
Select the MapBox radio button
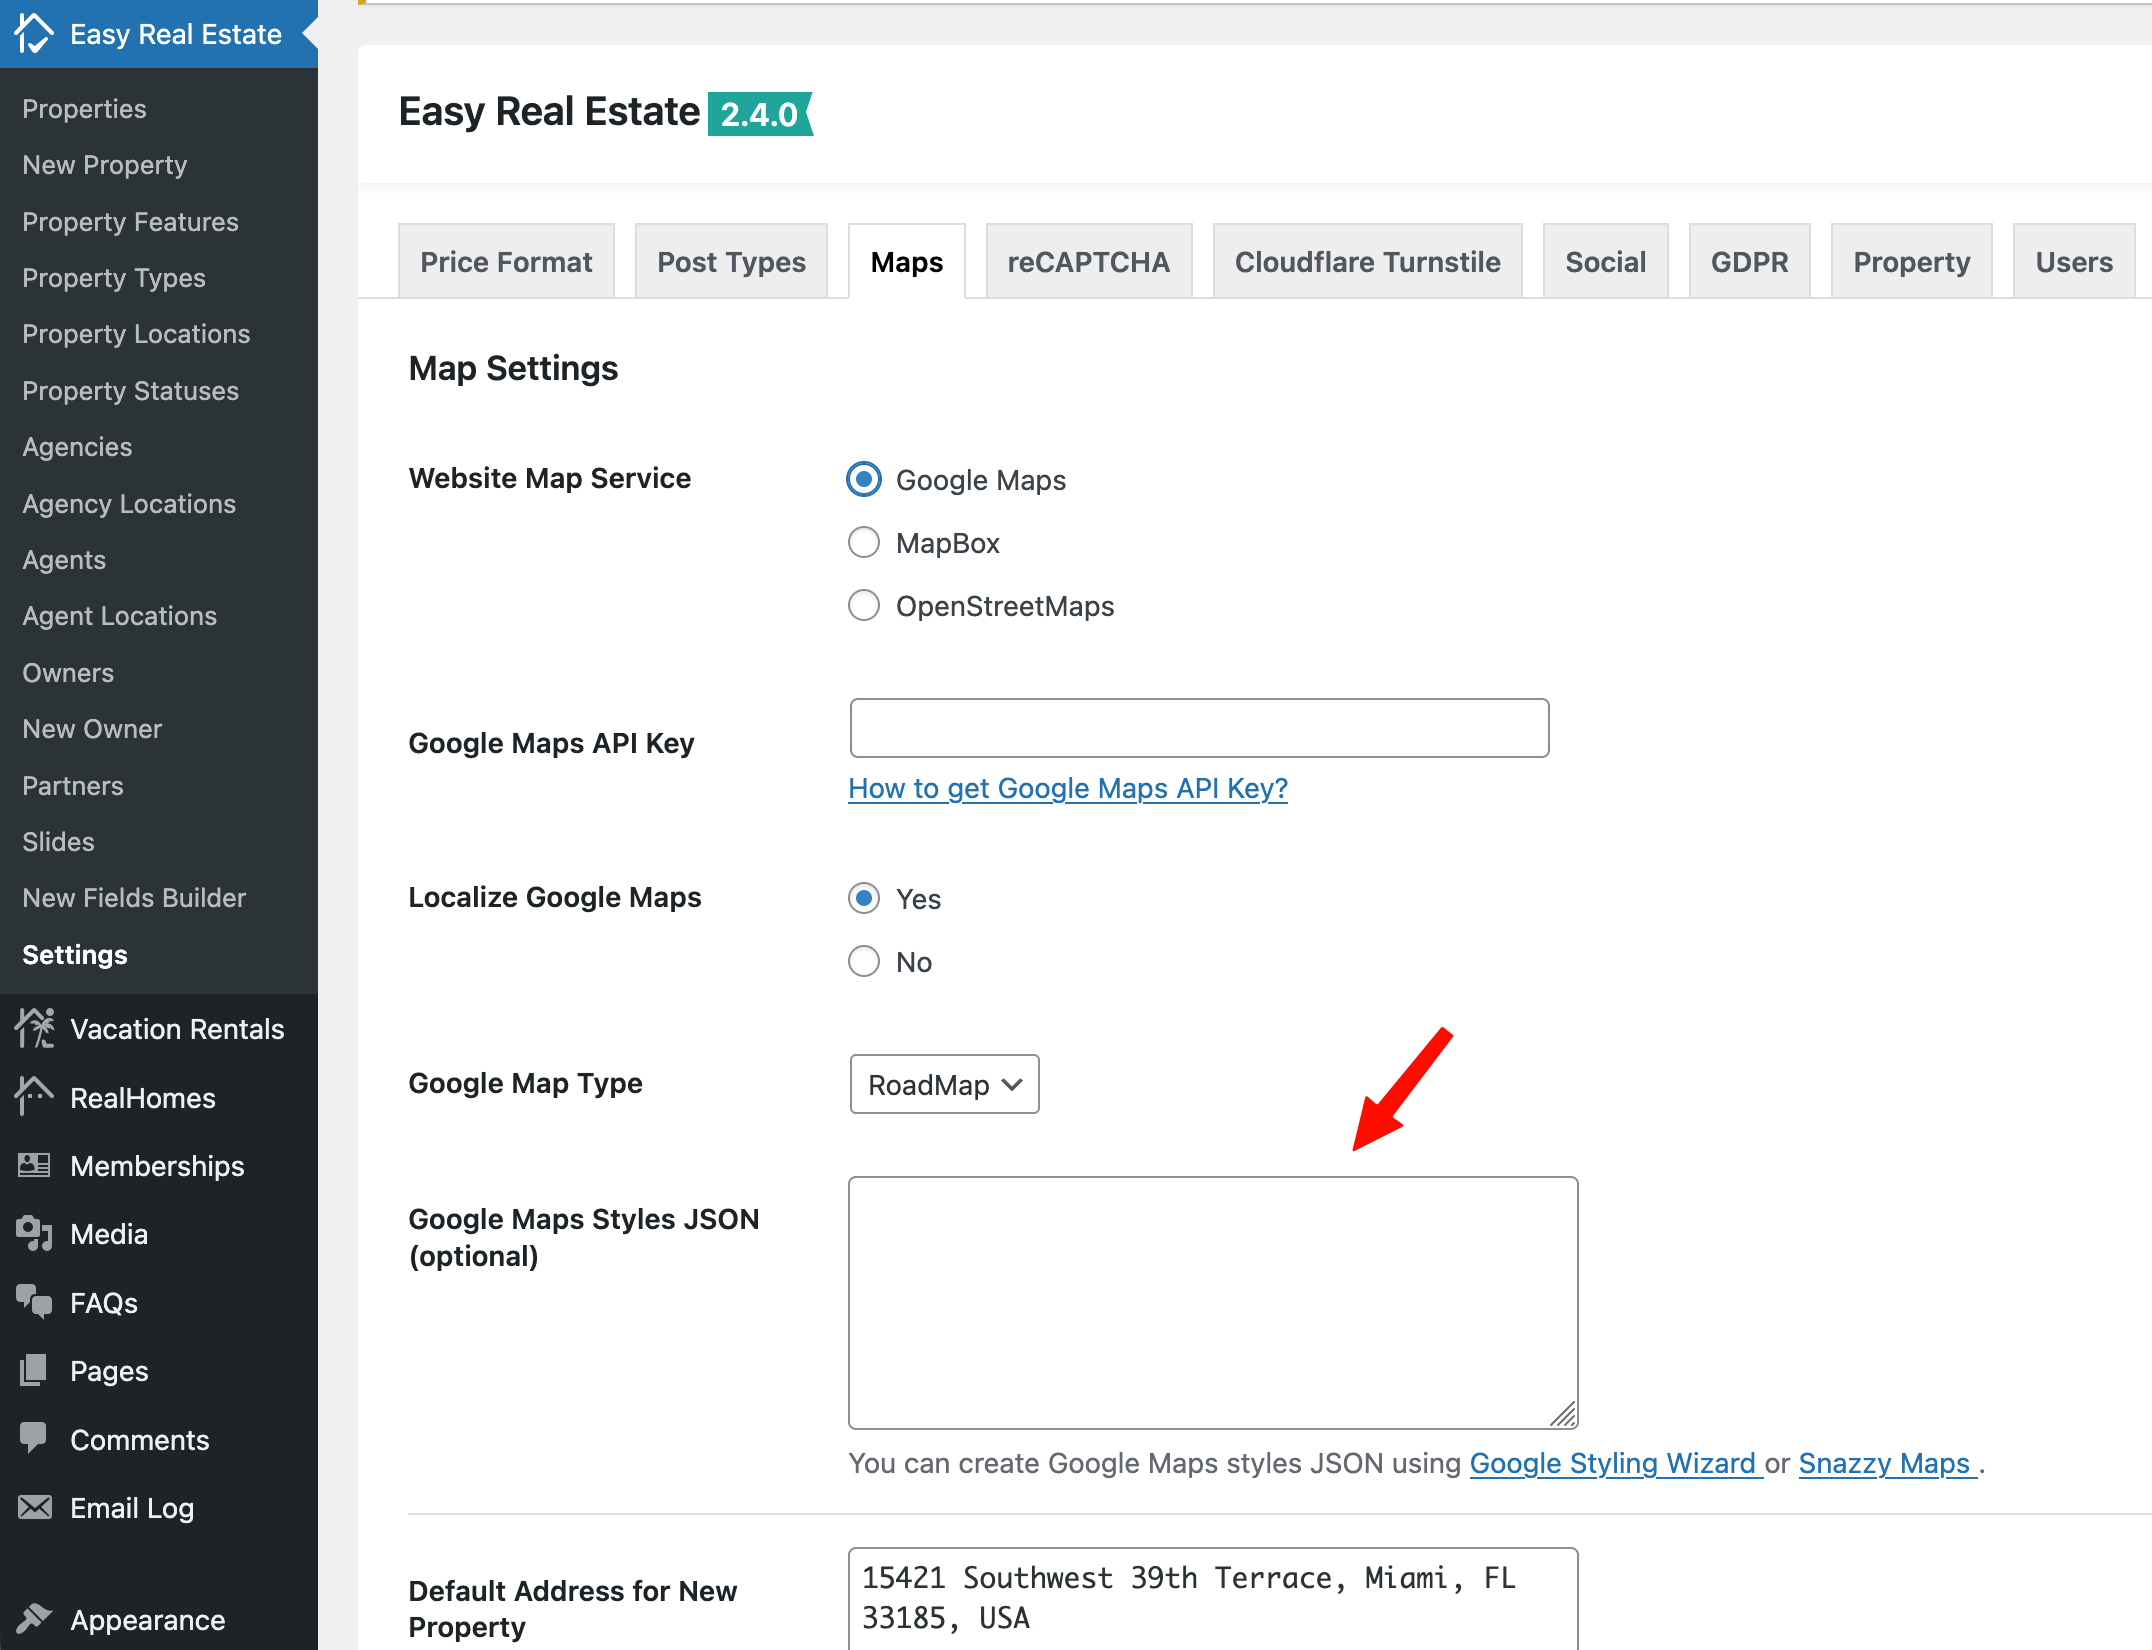tap(864, 543)
